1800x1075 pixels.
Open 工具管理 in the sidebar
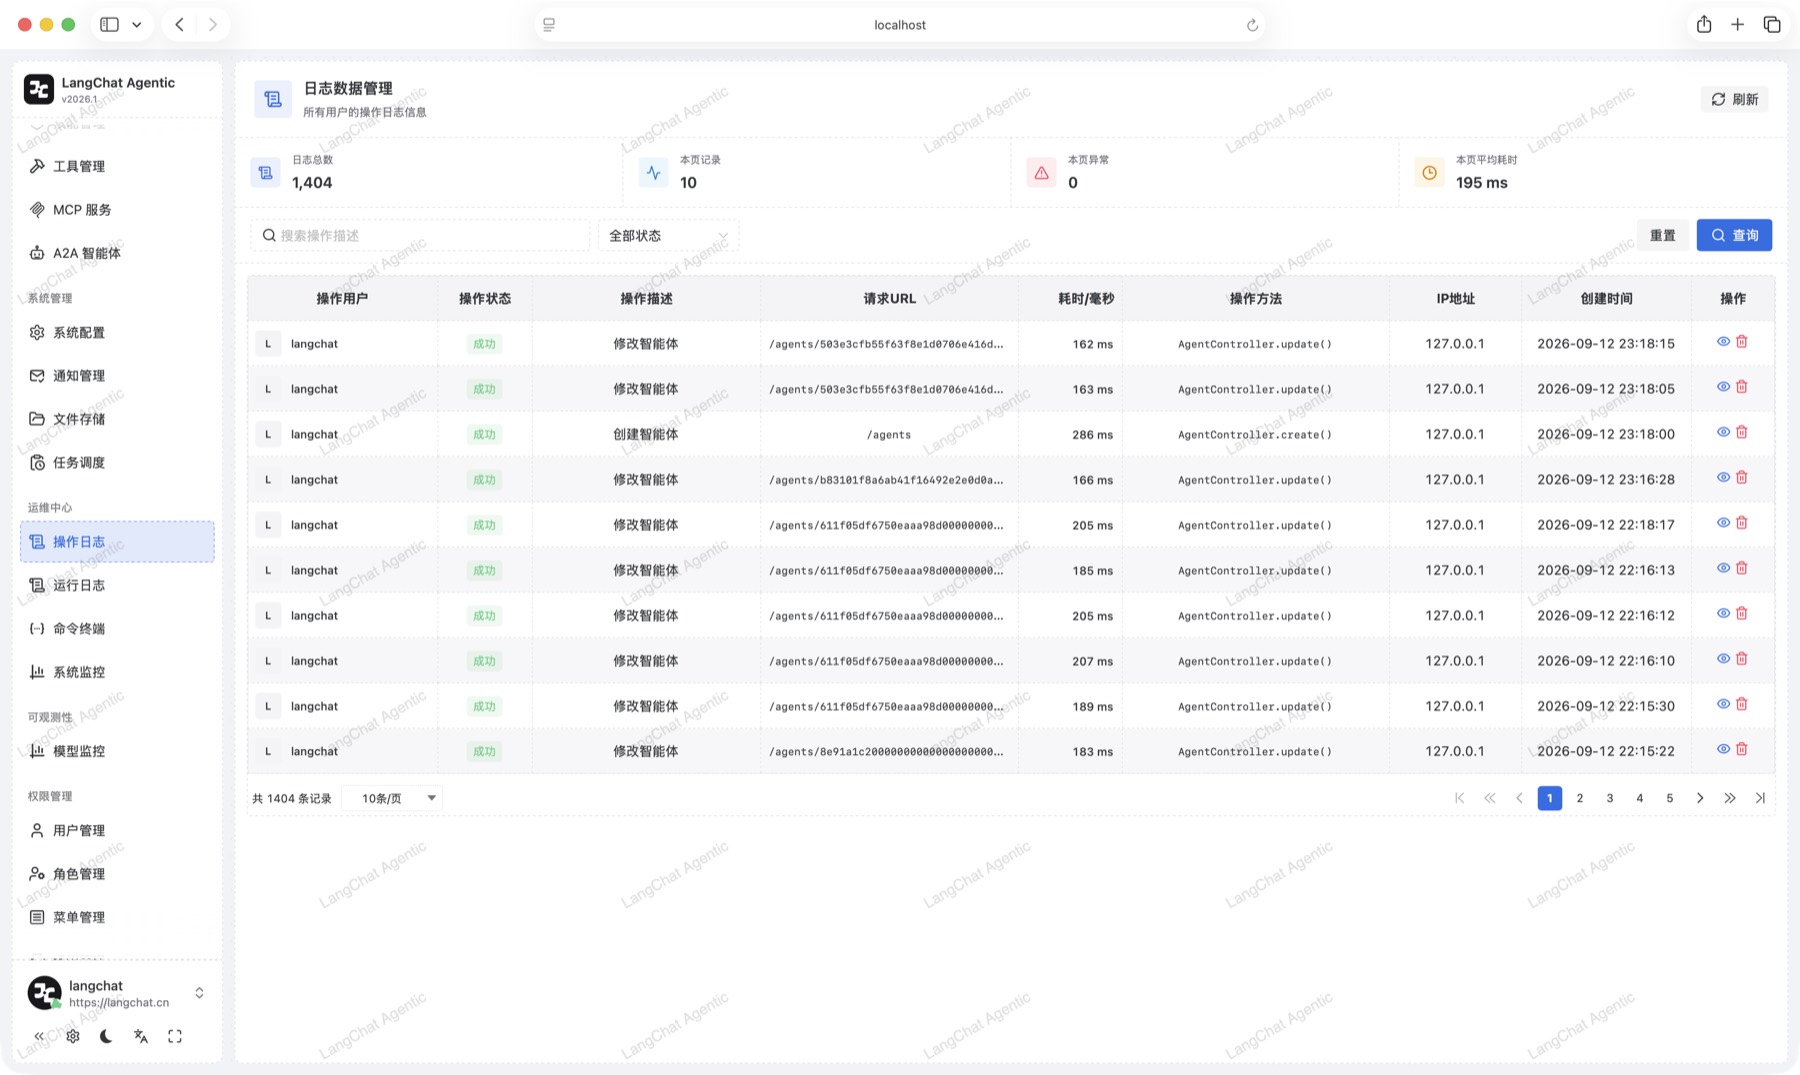pyautogui.click(x=117, y=166)
